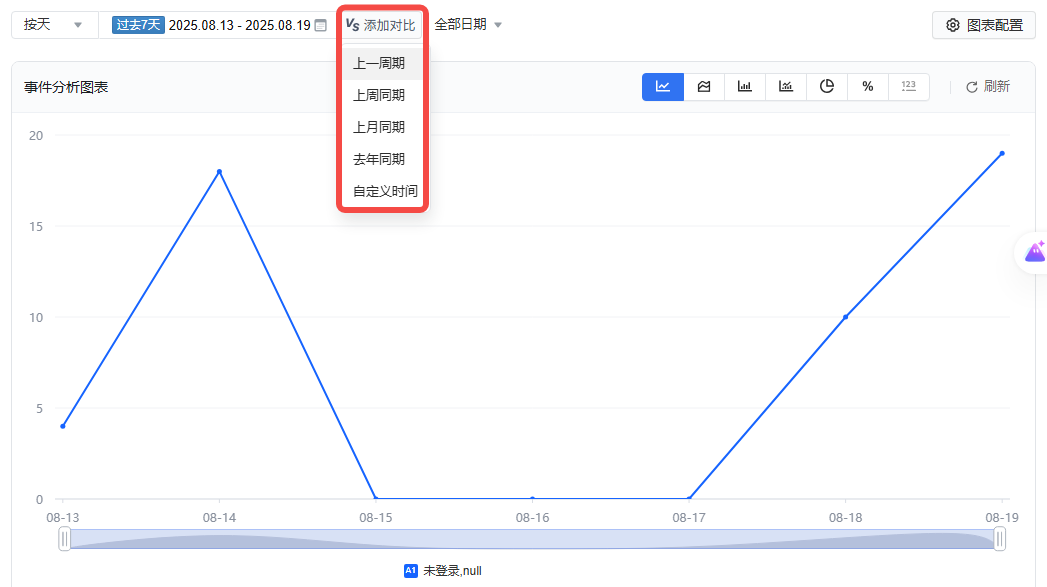Choose 去年同期 from compare menu

click(x=382, y=160)
